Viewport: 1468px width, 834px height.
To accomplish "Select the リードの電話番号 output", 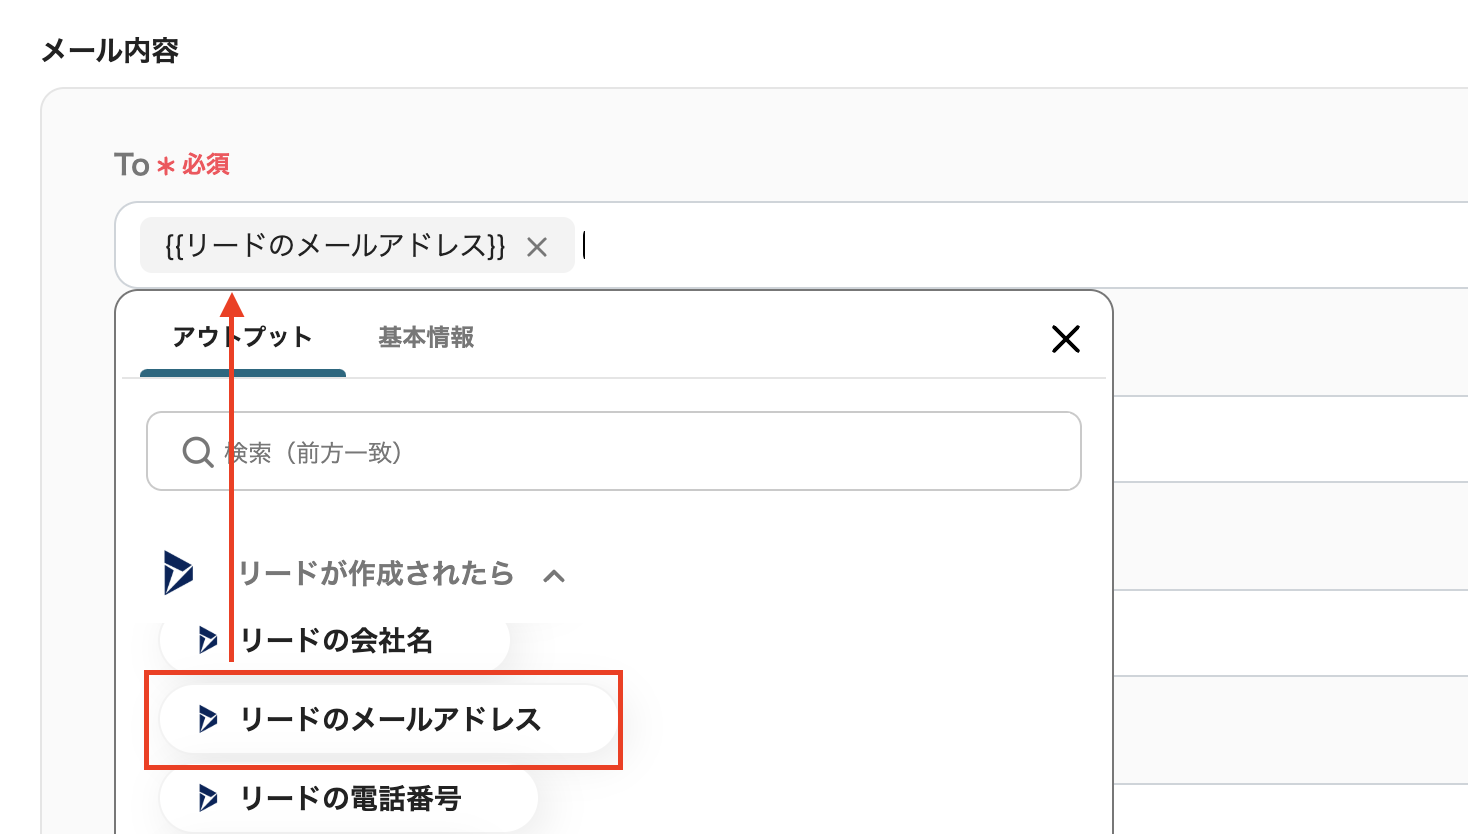I will click(350, 798).
